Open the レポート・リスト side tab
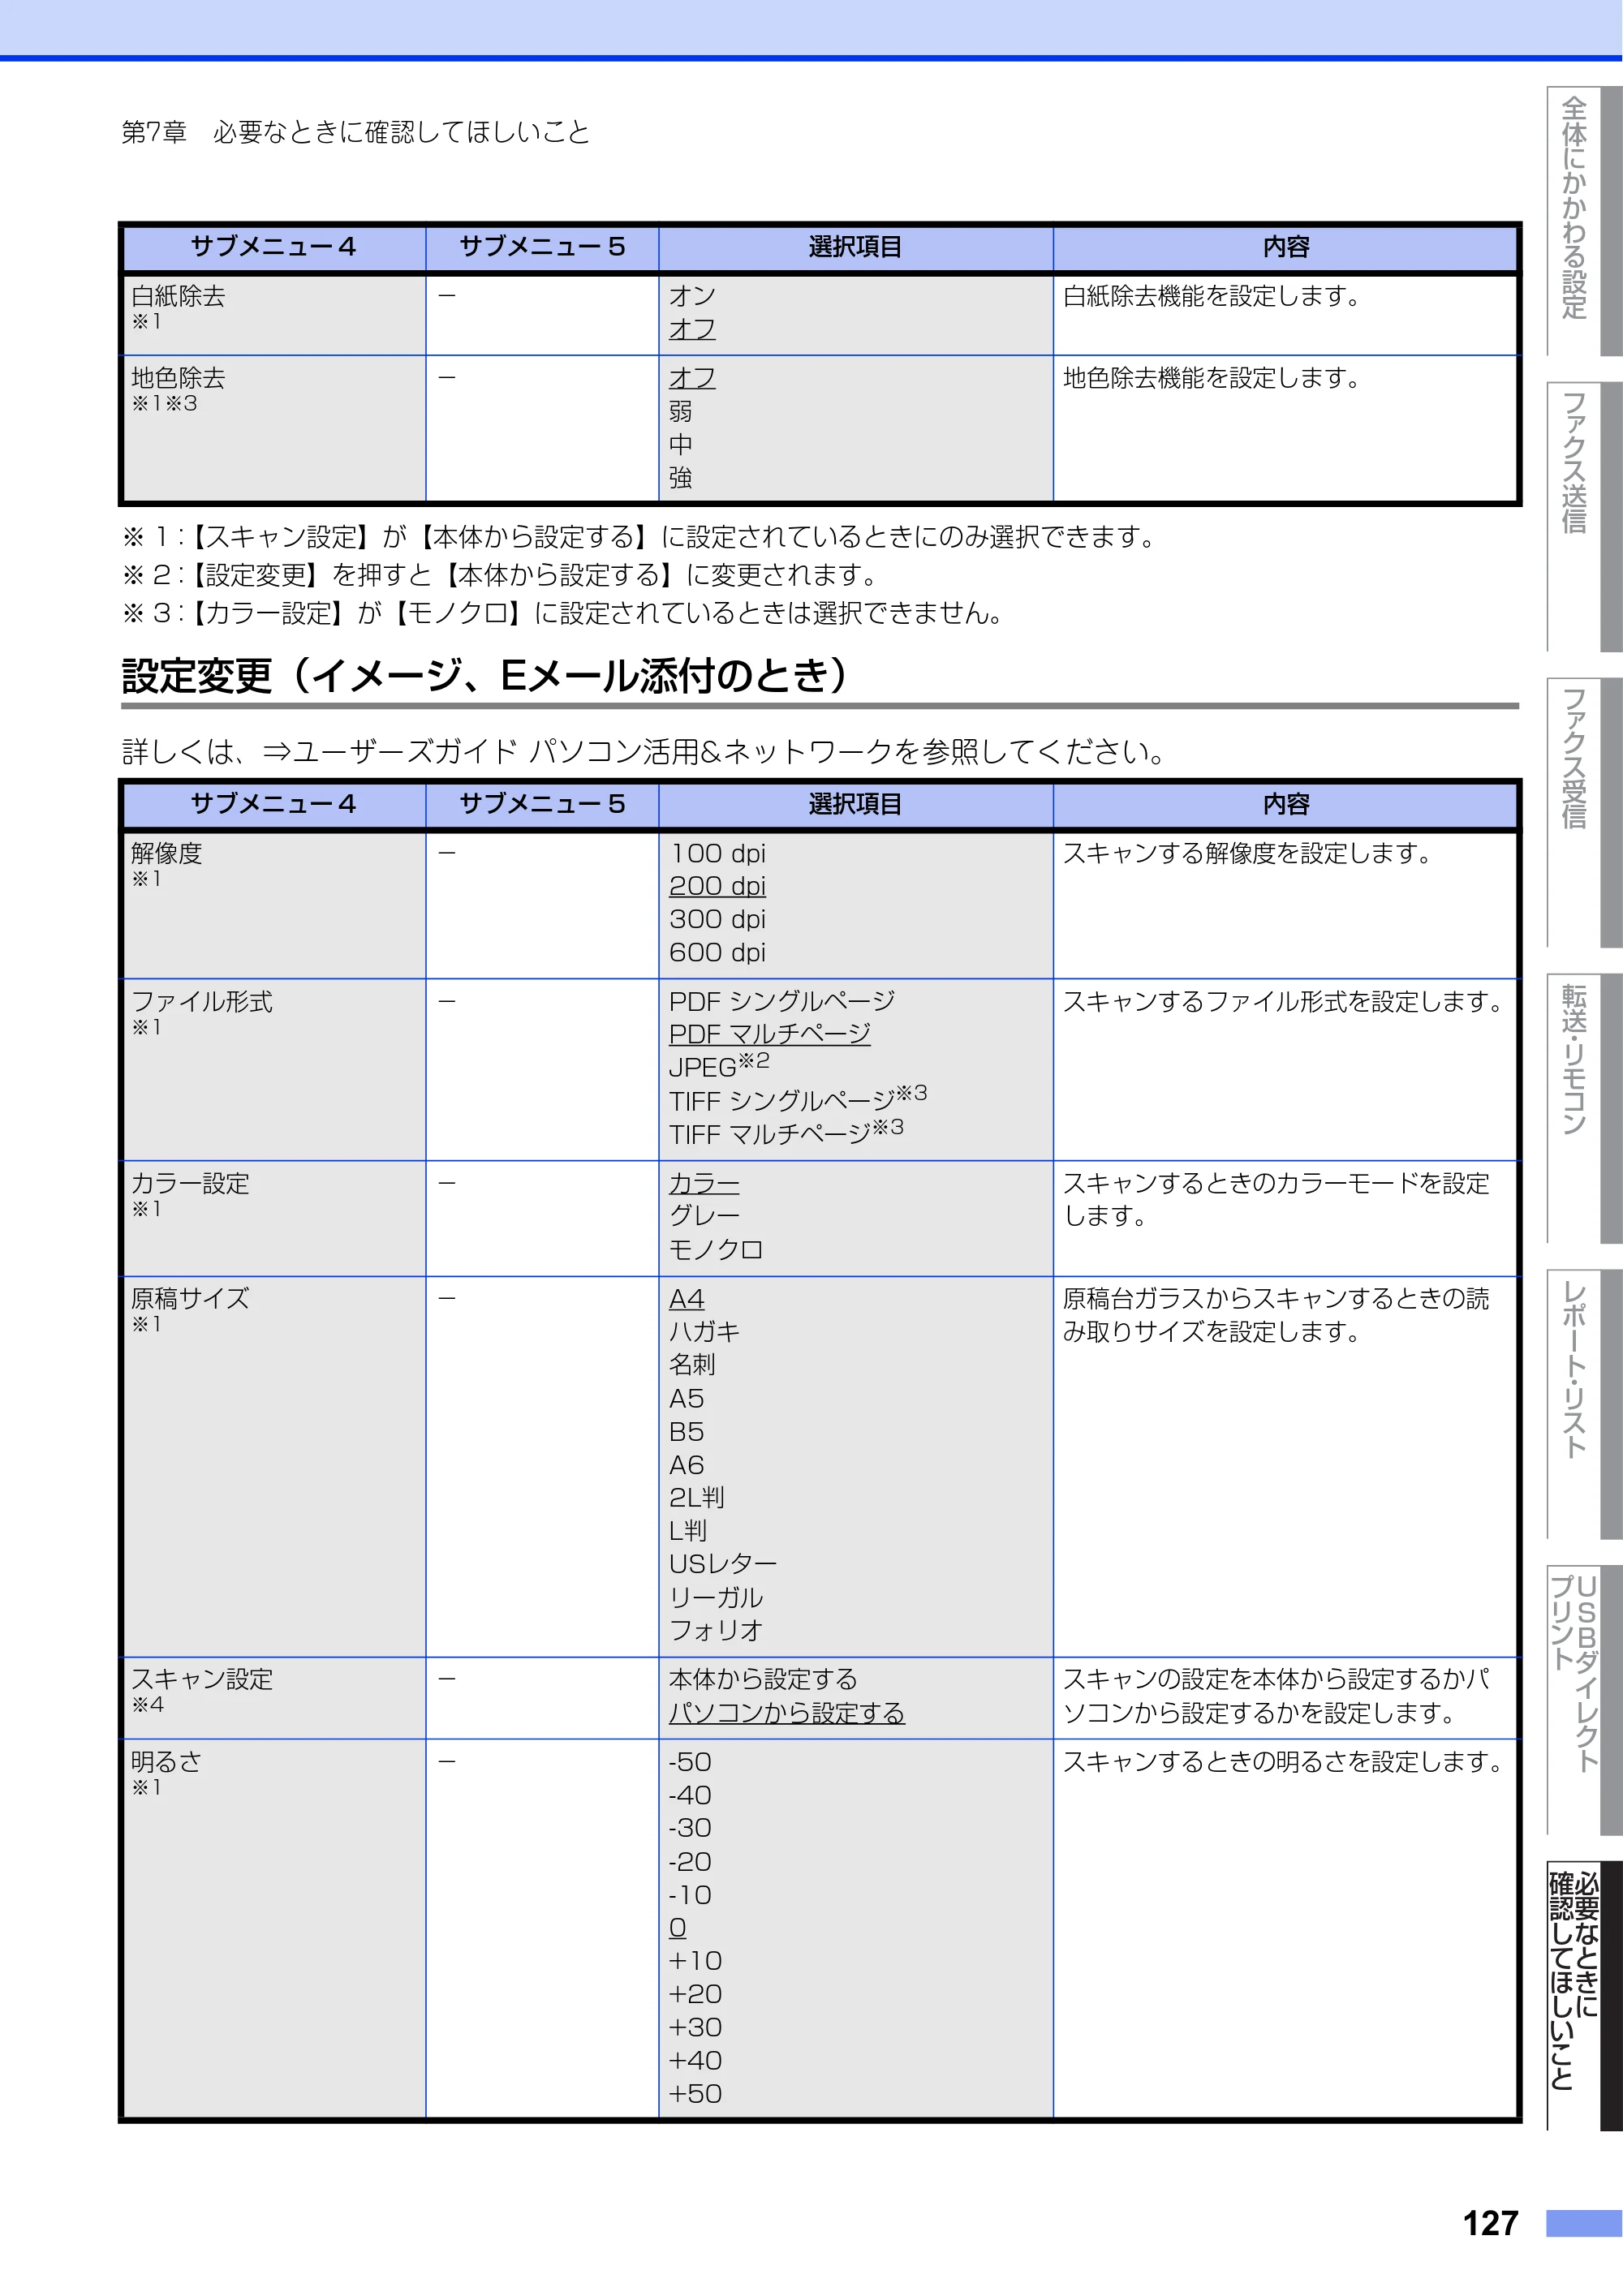This screenshot has height=2296, width=1623. click(x=1583, y=1404)
